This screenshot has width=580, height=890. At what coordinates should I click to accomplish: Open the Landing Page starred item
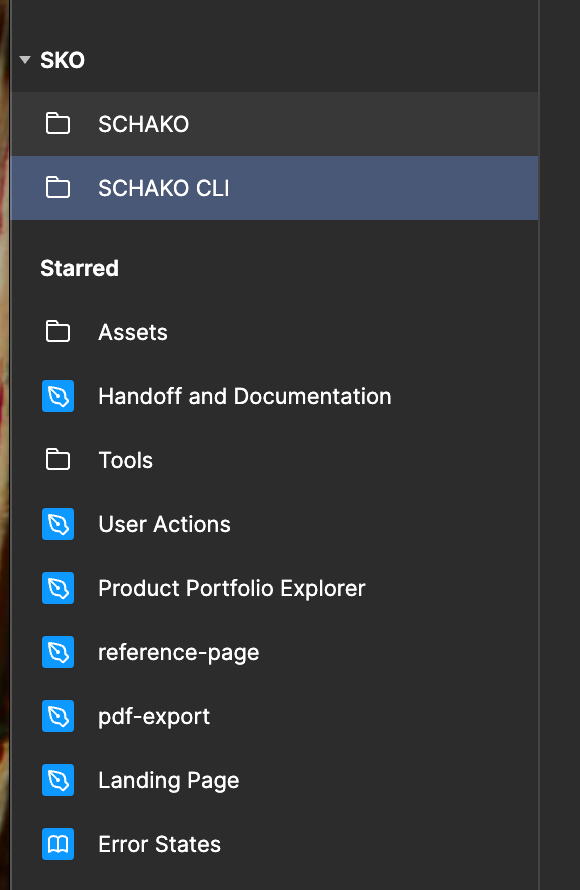[169, 781]
